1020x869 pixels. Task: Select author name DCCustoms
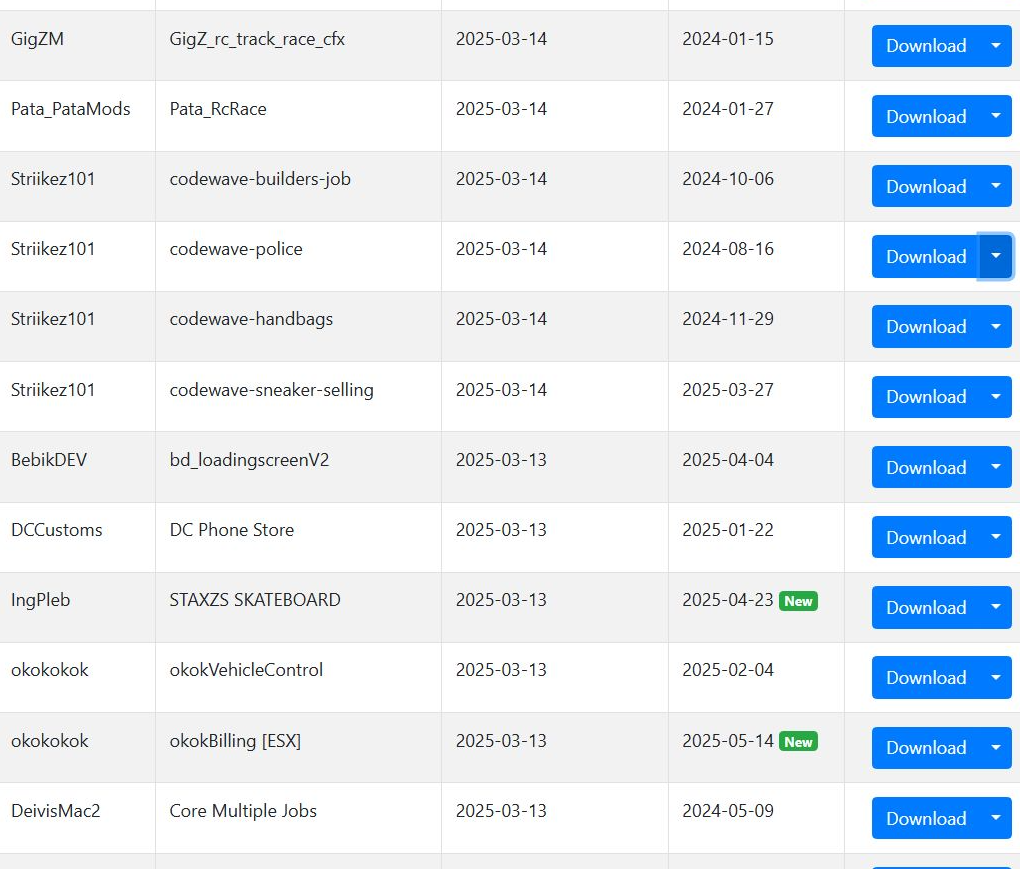57,530
